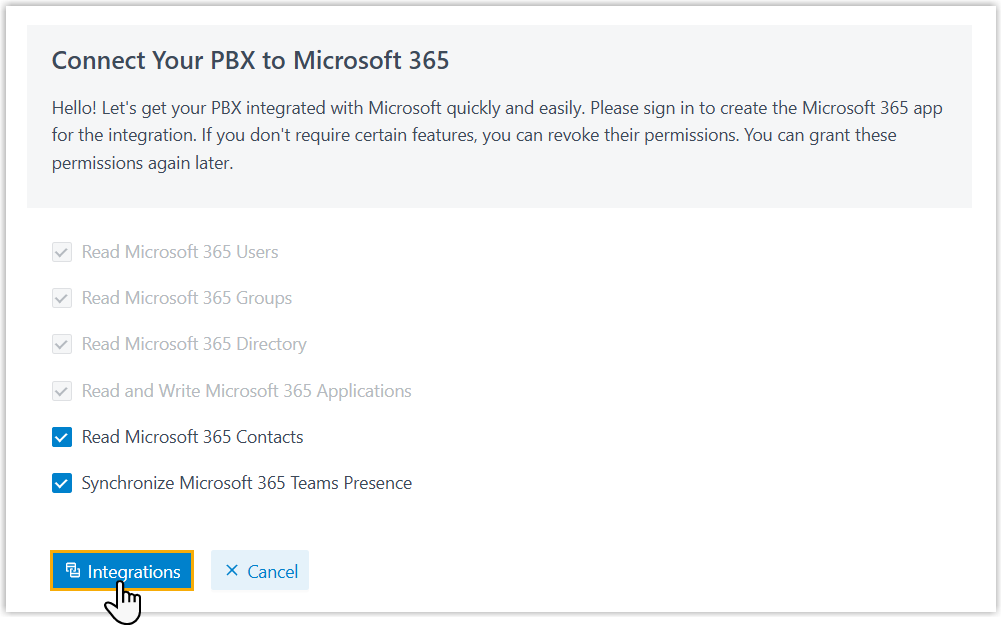
Task: Click the "Connect Your PBX to Microsoft 365" heading
Action: [250, 61]
